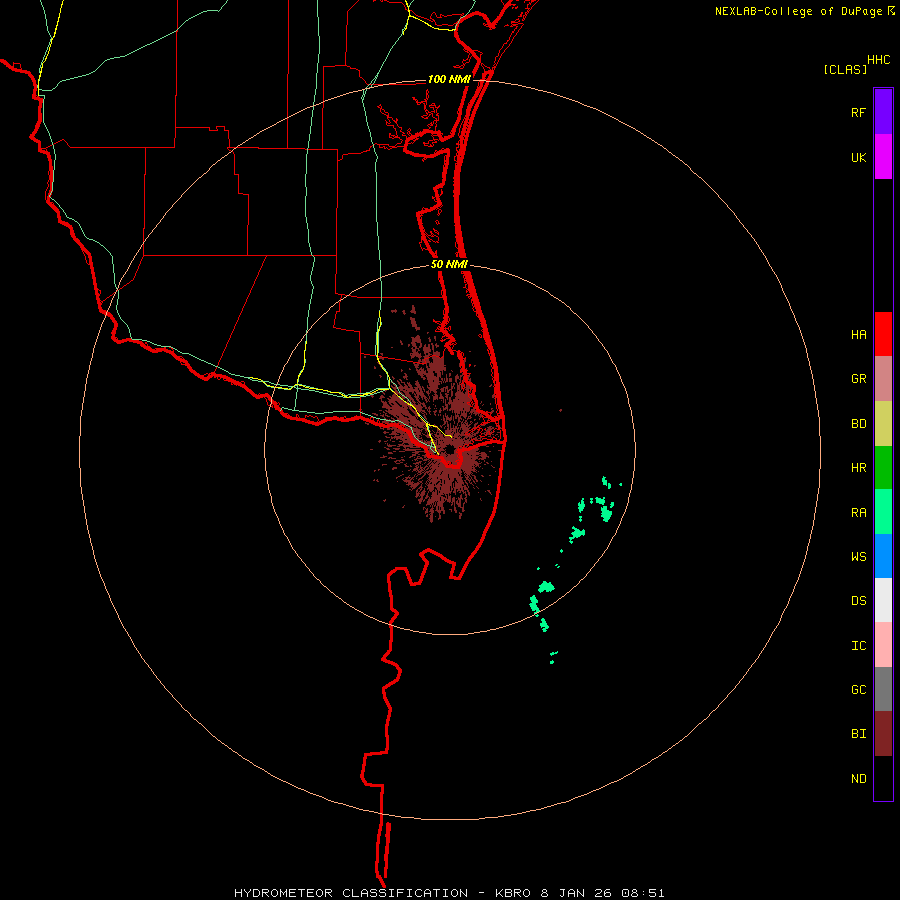Click the "KBRO" radar station identifier
The height and width of the screenshot is (900, 900).
point(513,893)
